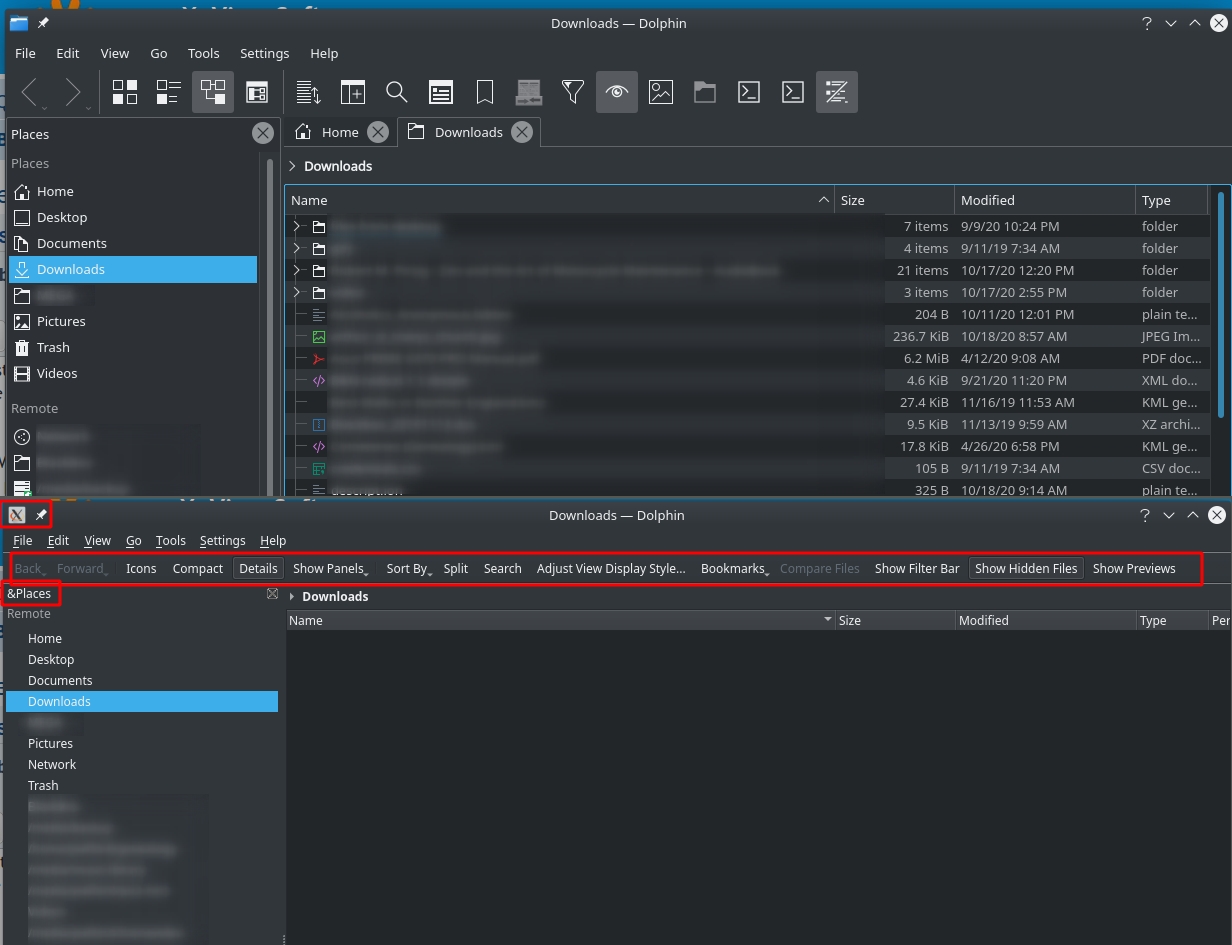Toggle the Show Hidden Files text button
The height and width of the screenshot is (945, 1232).
tap(1026, 568)
